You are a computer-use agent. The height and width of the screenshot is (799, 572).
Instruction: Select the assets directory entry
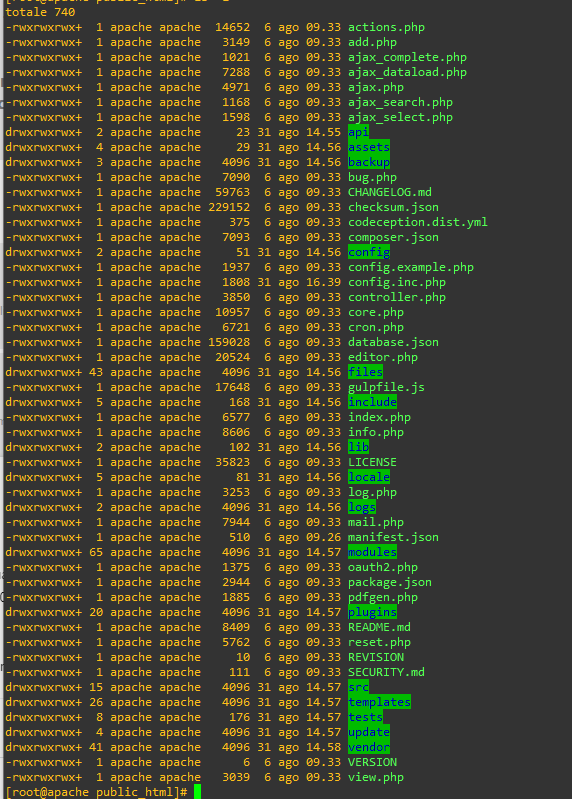click(x=369, y=147)
